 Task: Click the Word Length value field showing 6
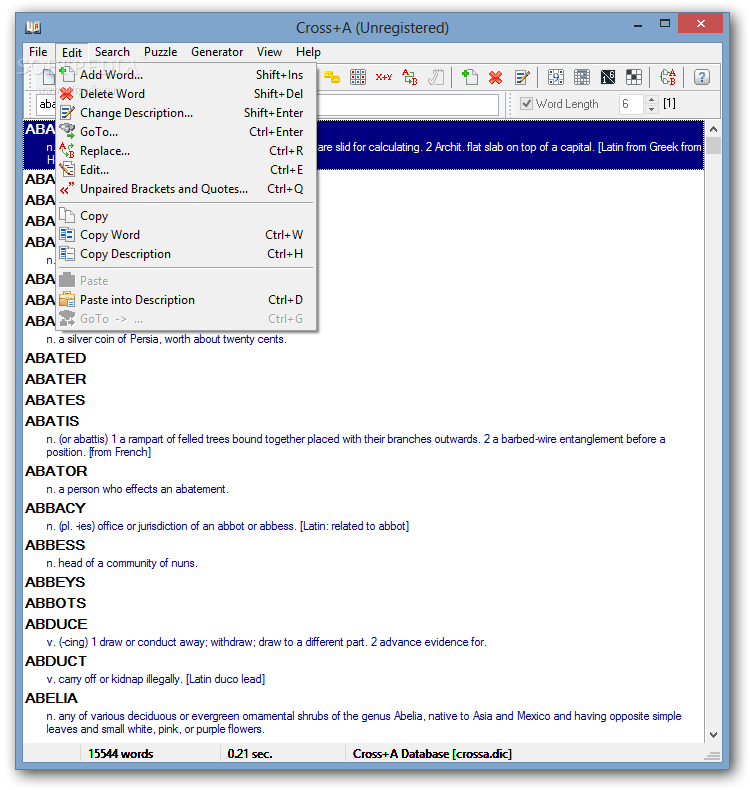[x=632, y=104]
